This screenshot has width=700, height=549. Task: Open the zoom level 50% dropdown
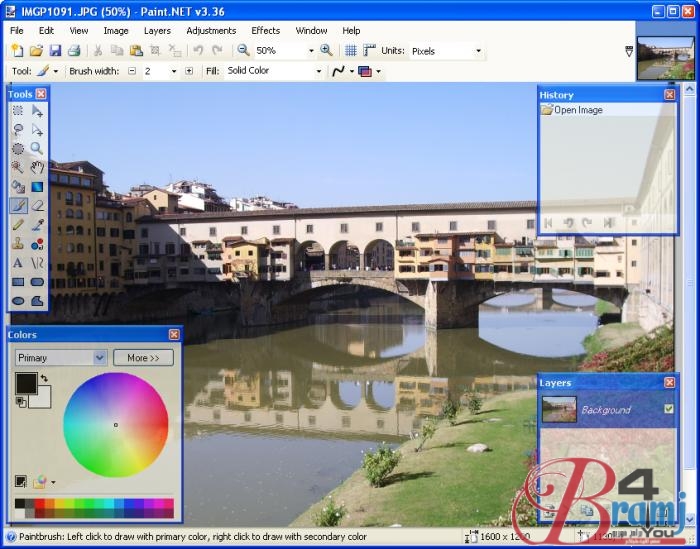(311, 51)
